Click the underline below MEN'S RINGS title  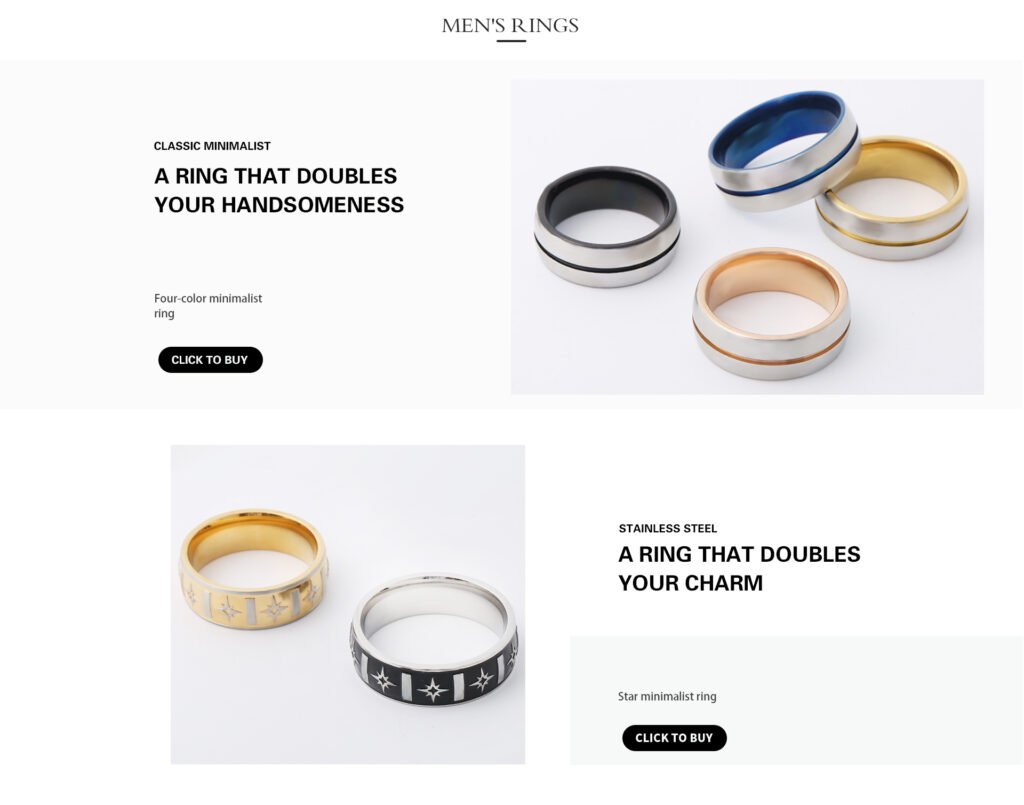point(511,41)
